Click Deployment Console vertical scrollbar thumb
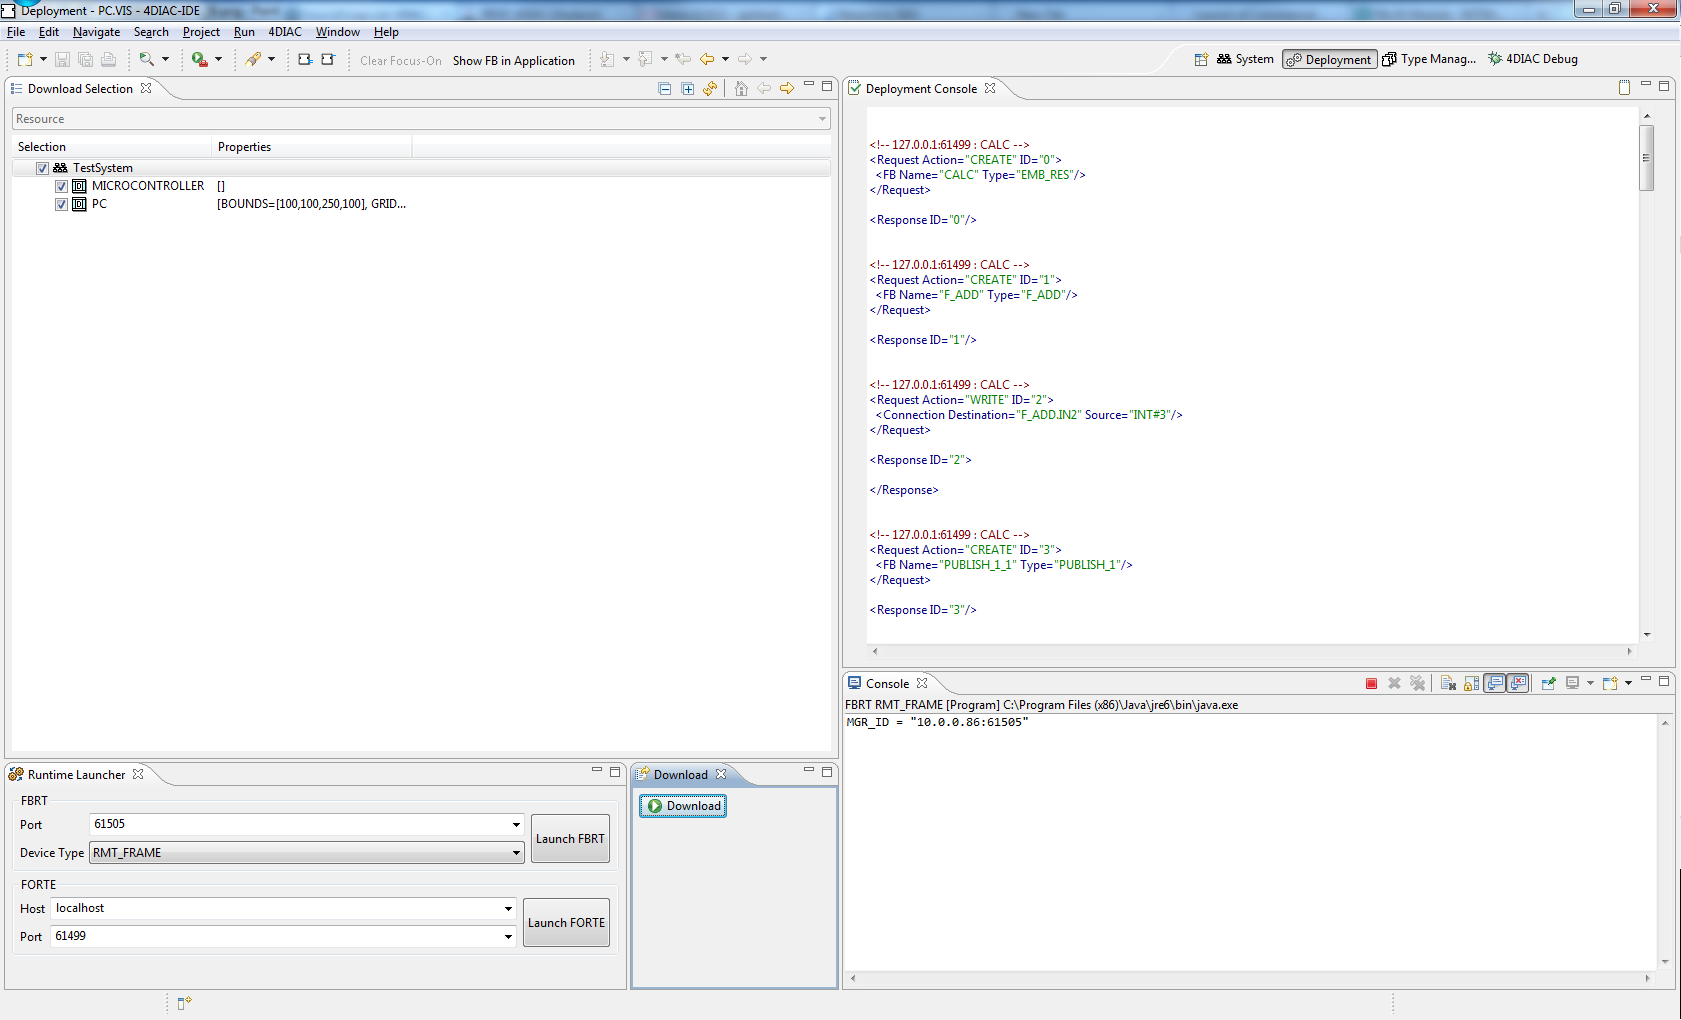The image size is (1681, 1020). (x=1646, y=158)
